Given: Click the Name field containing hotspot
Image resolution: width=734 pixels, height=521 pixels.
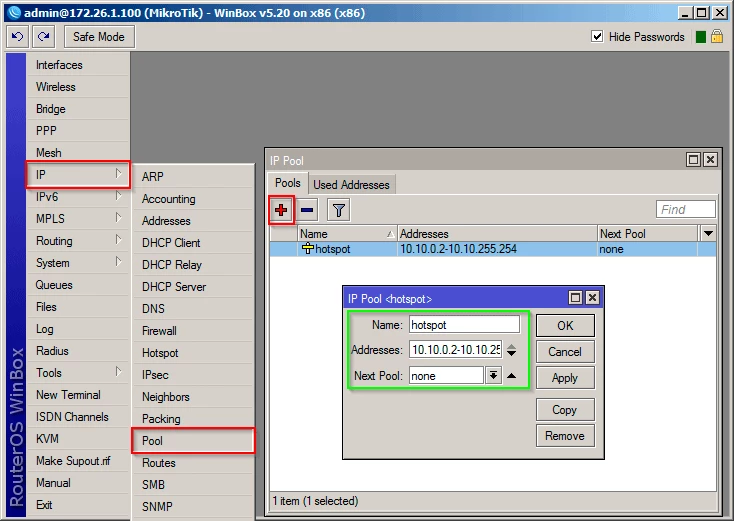Looking at the screenshot, I should [x=464, y=324].
